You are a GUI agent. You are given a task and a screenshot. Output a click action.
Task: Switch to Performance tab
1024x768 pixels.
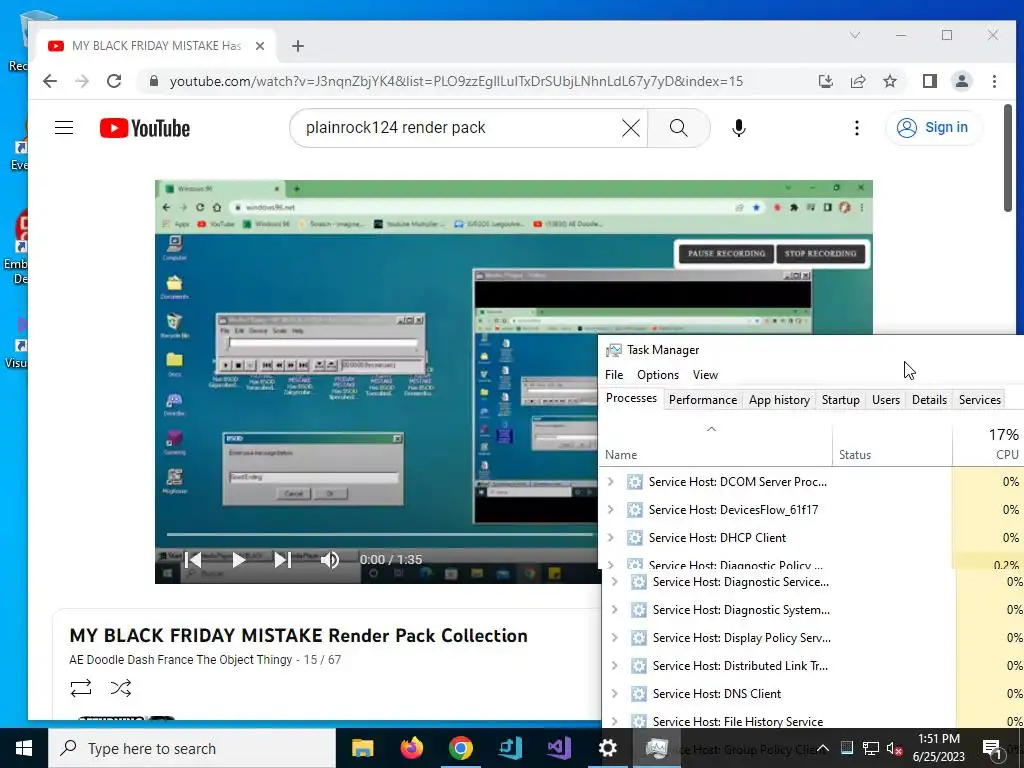703,400
